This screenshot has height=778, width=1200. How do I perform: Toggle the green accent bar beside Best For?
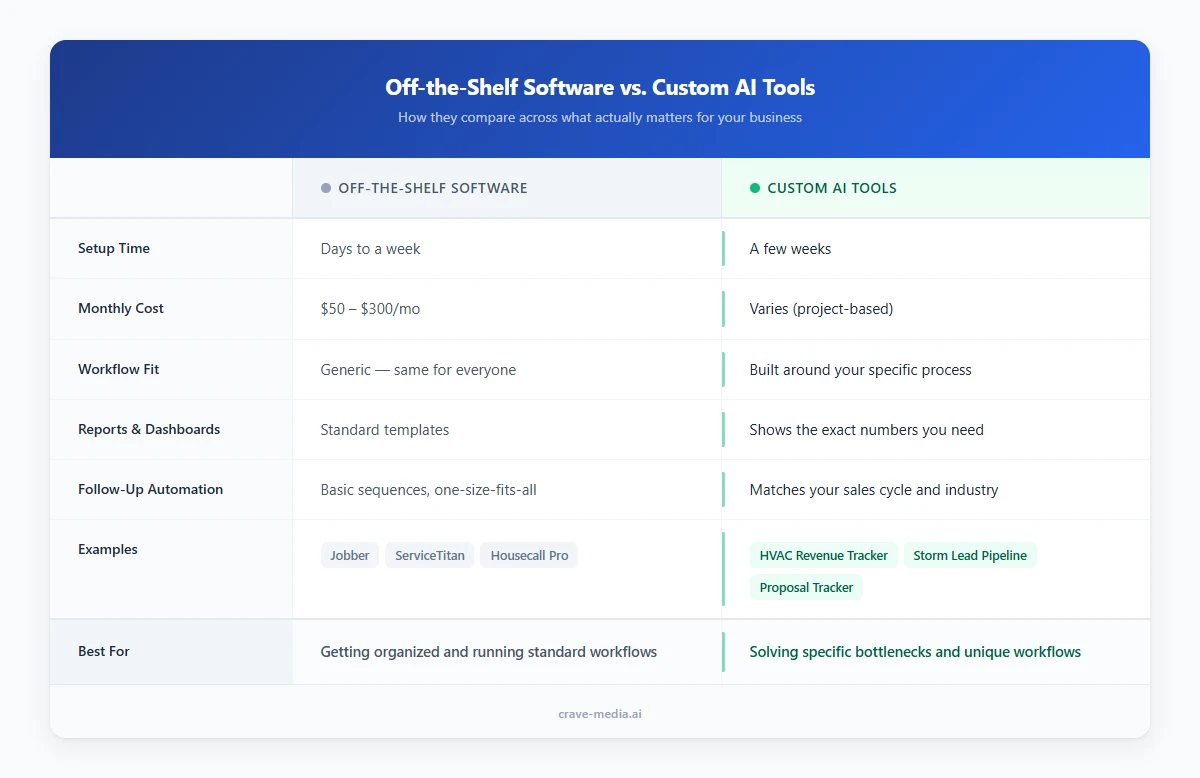724,651
